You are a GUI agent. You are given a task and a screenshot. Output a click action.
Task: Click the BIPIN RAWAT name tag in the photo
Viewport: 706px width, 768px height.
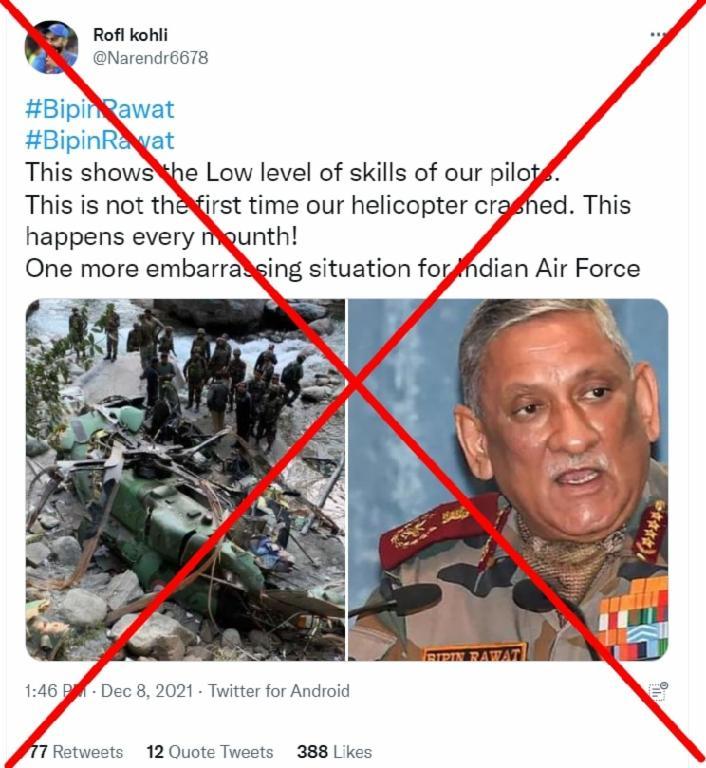(474, 652)
